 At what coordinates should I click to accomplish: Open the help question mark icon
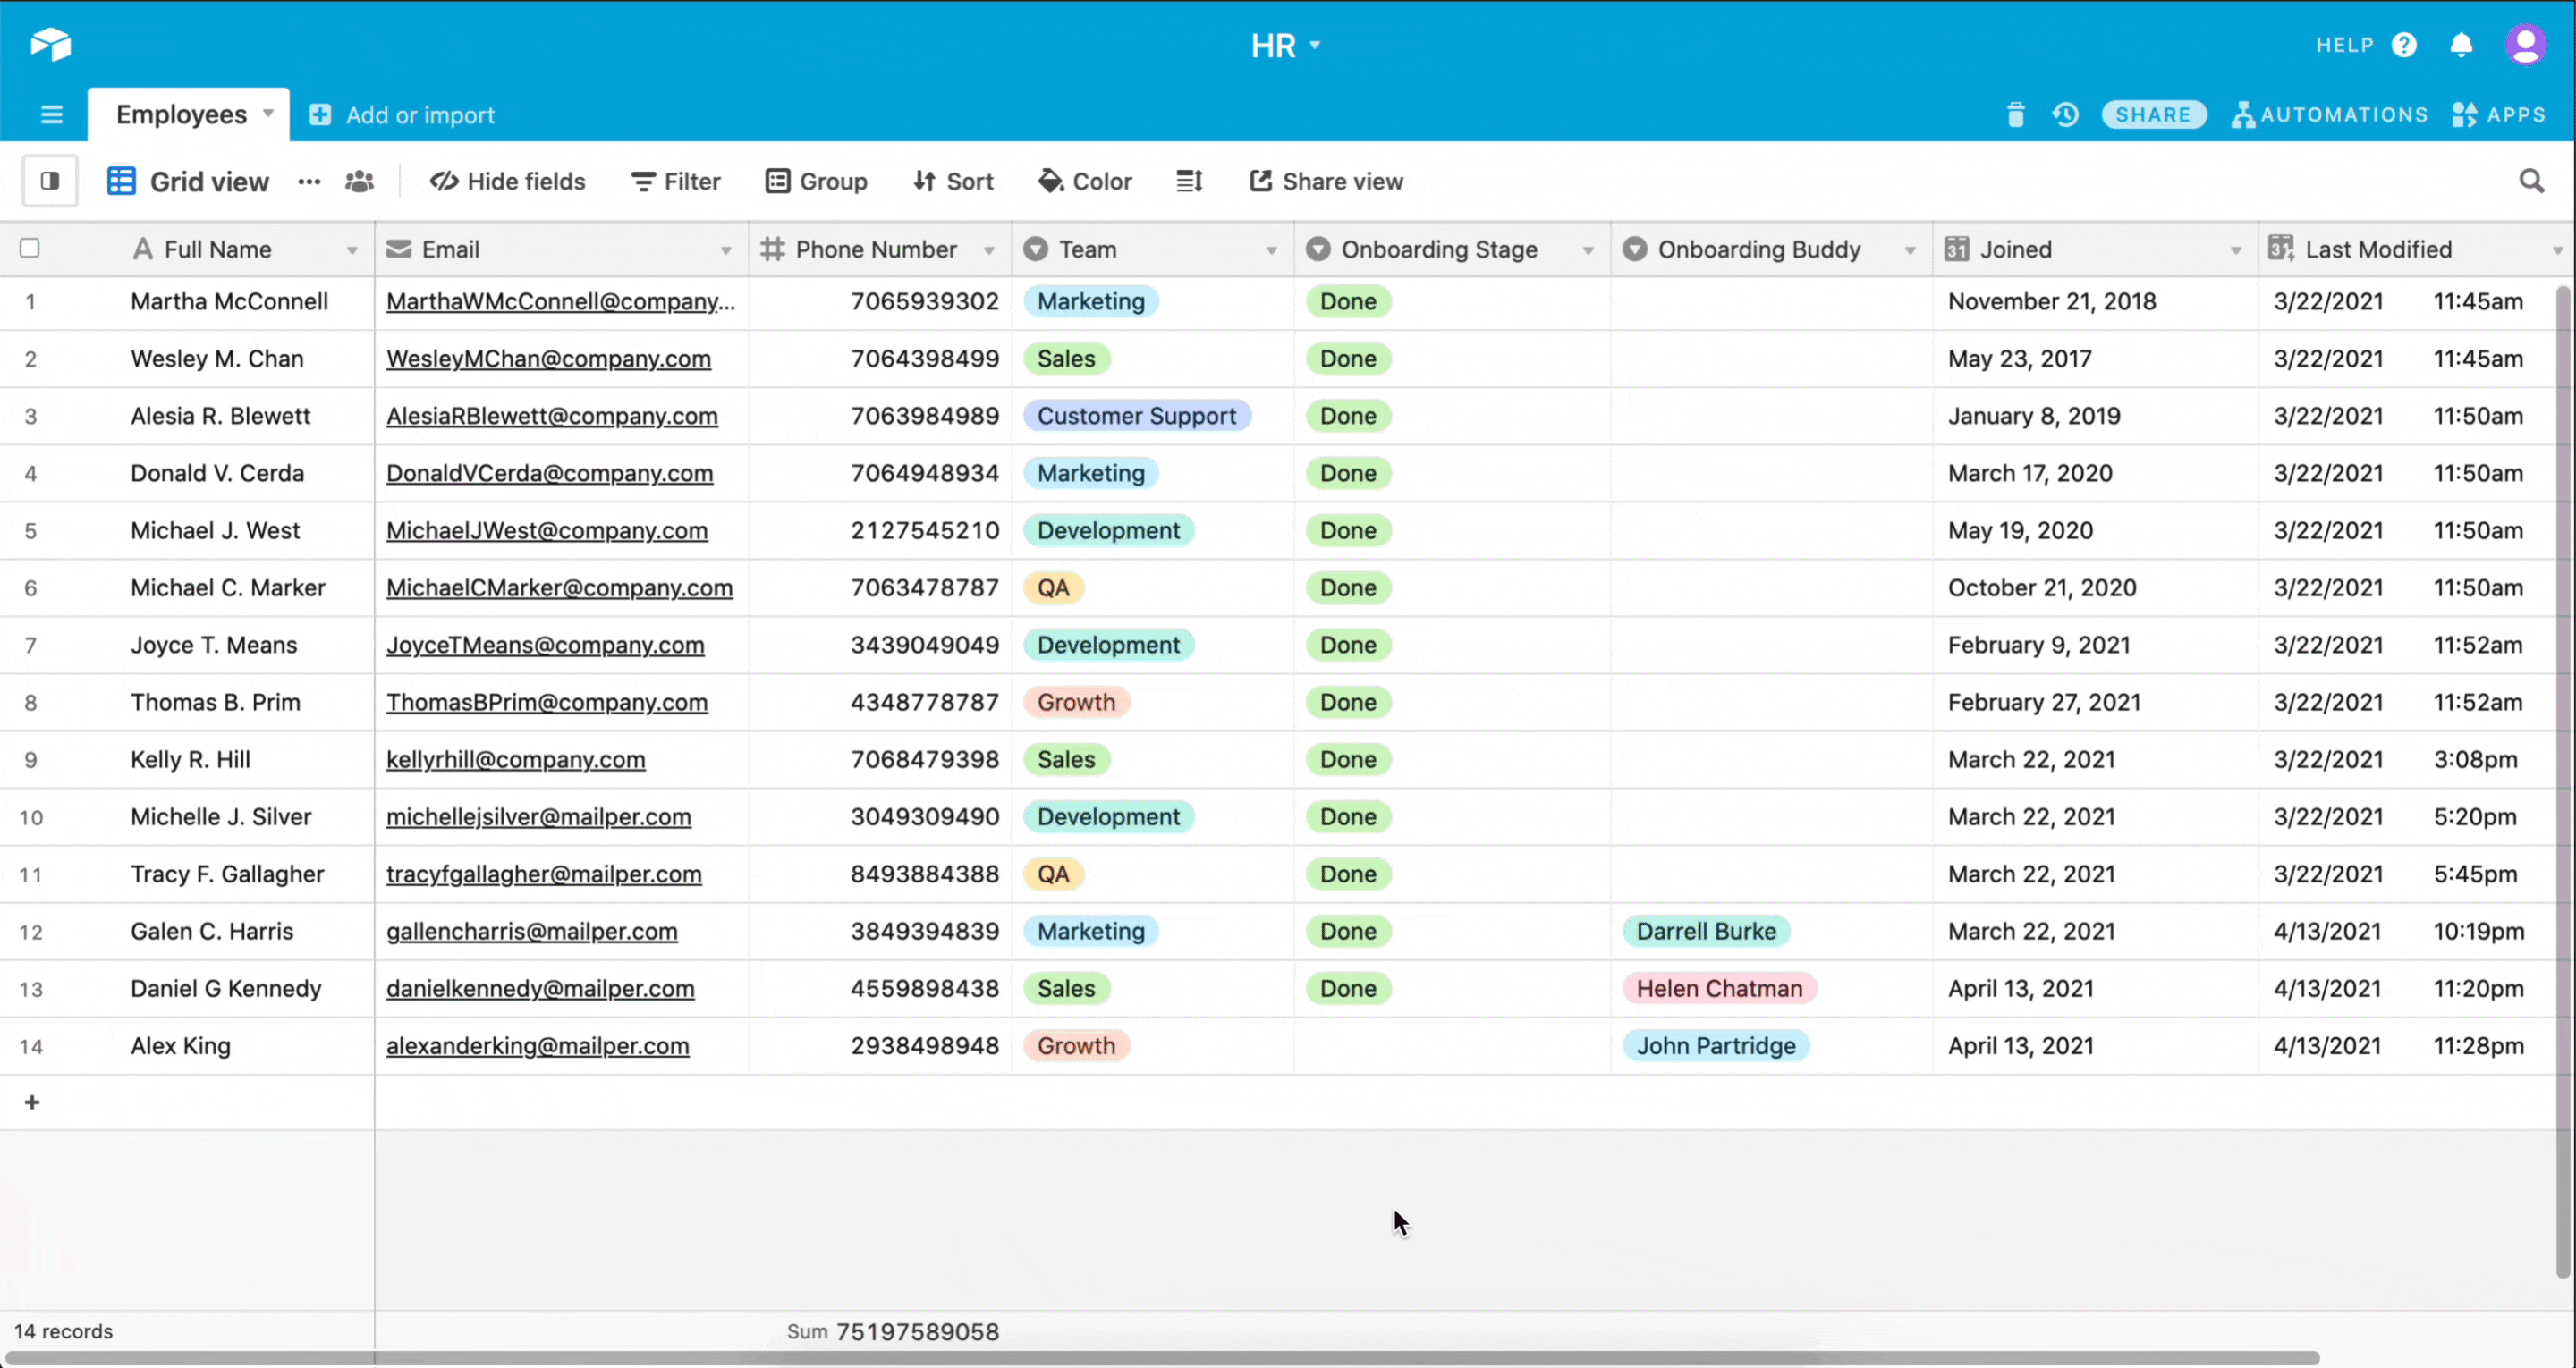tap(2404, 45)
